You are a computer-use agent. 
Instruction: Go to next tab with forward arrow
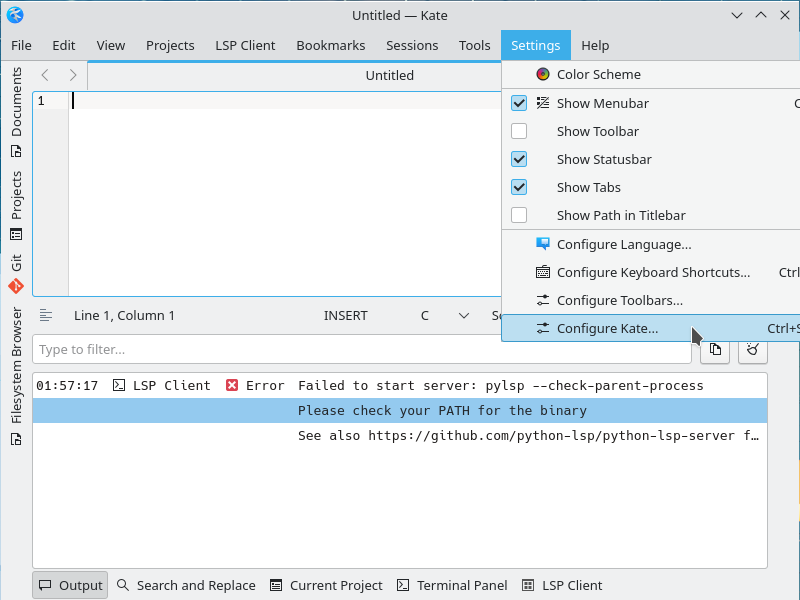click(73, 76)
